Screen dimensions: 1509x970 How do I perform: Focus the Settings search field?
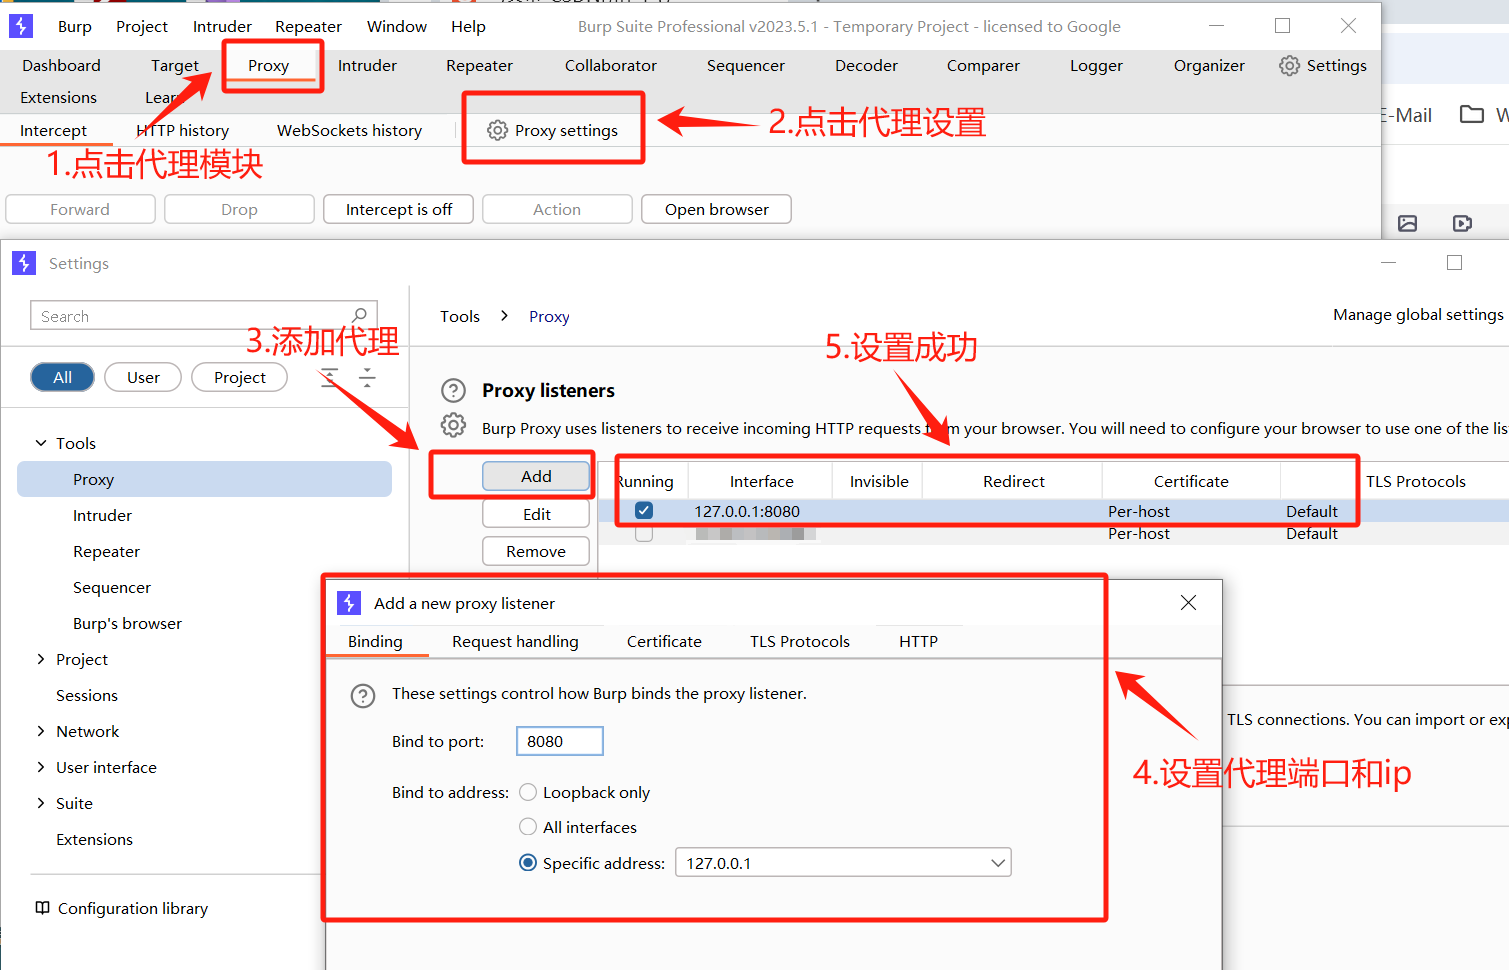(204, 315)
